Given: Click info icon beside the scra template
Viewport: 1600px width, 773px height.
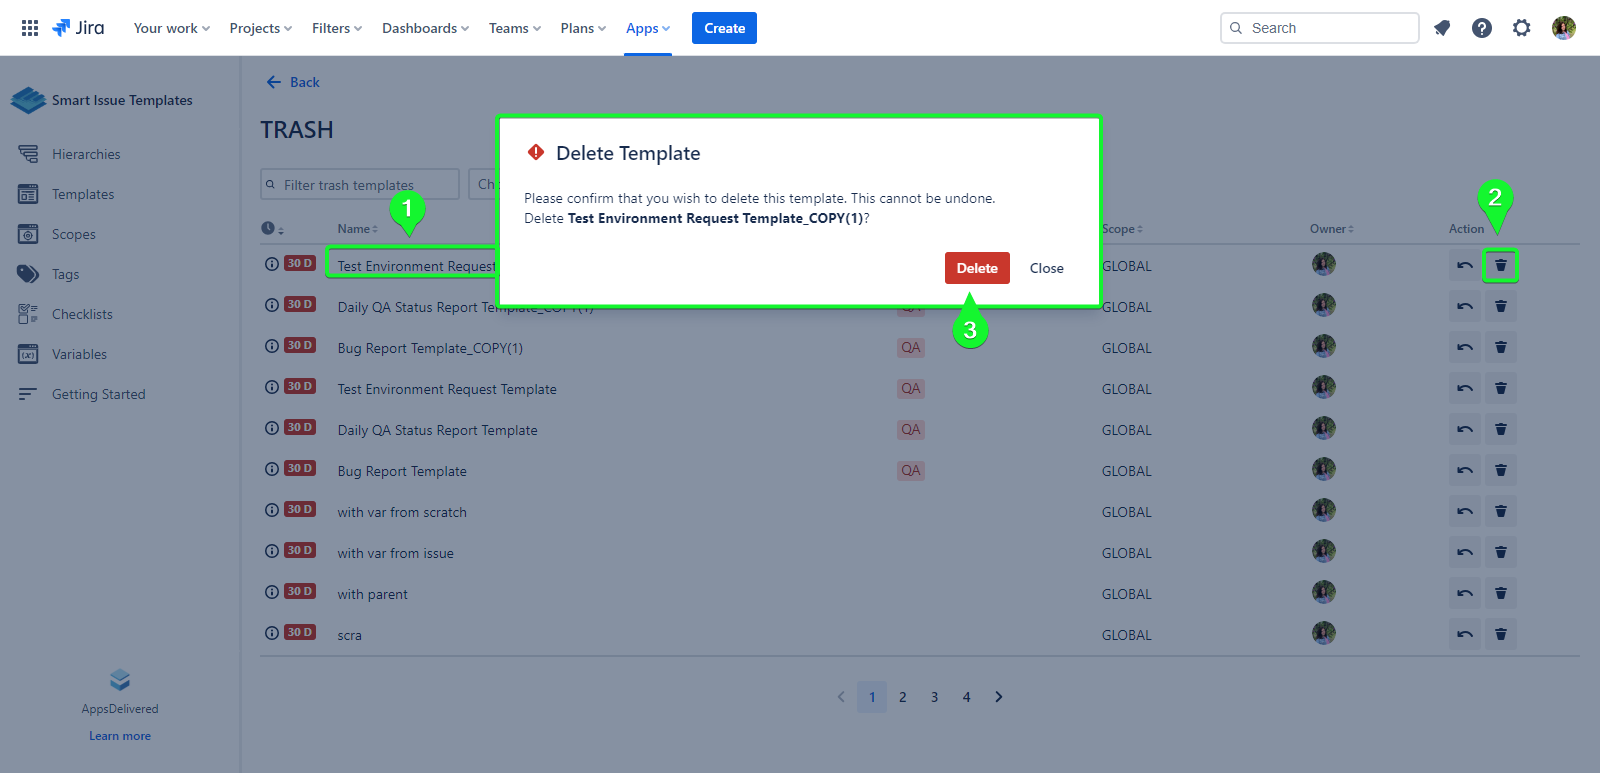Looking at the screenshot, I should click(271, 633).
